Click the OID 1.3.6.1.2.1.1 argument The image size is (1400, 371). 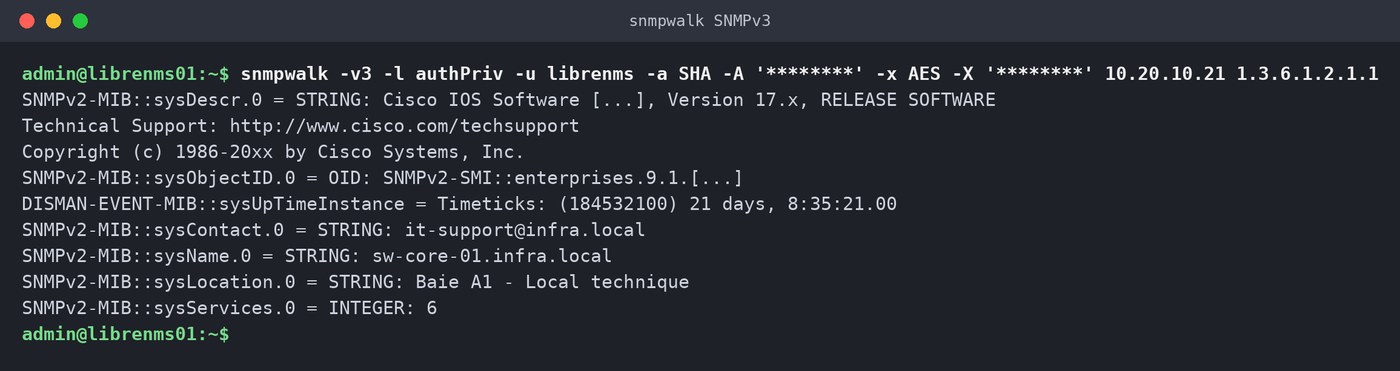(x=1308, y=74)
